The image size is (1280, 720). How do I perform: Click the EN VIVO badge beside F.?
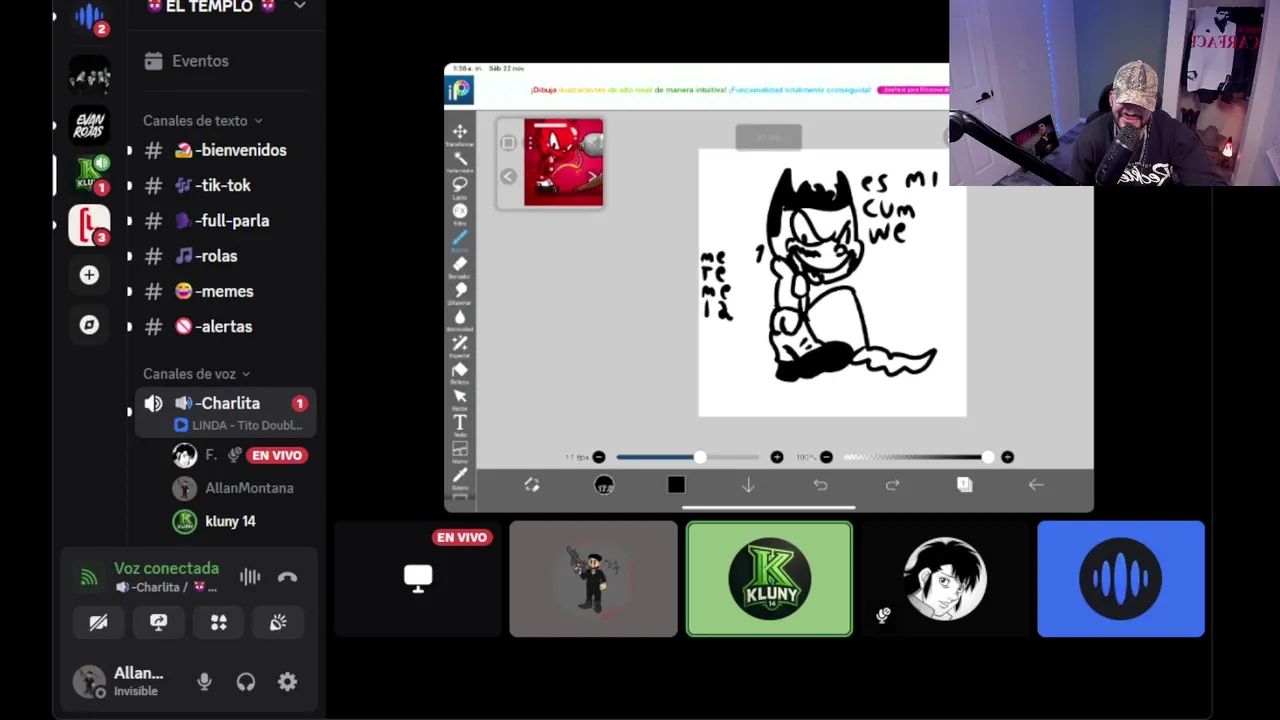pos(277,455)
